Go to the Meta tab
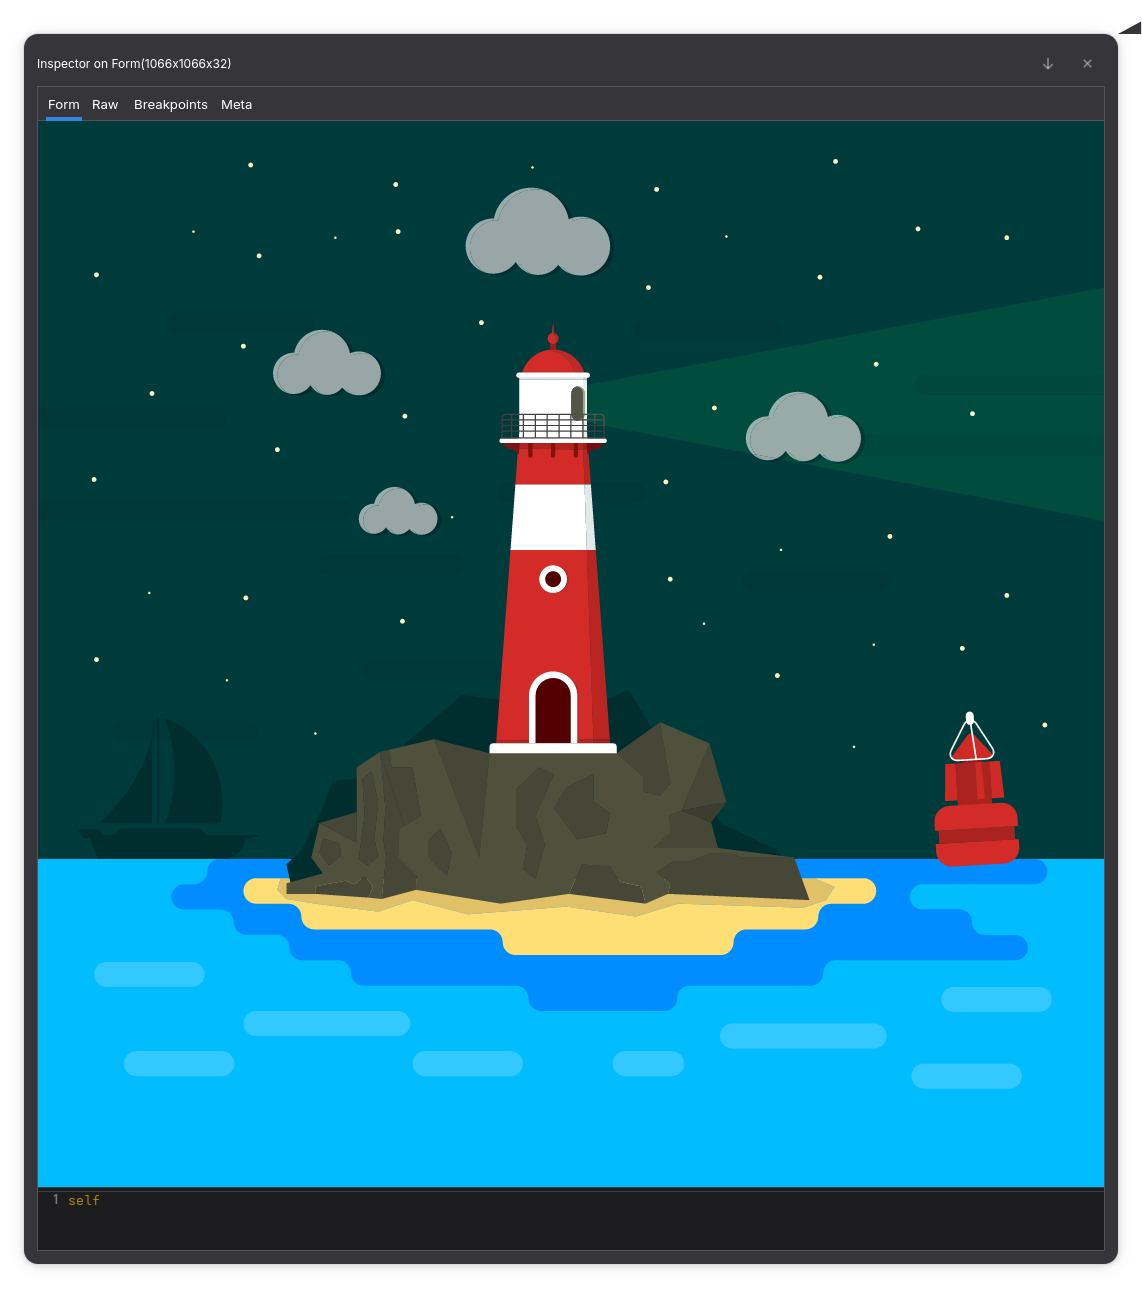 tap(236, 105)
